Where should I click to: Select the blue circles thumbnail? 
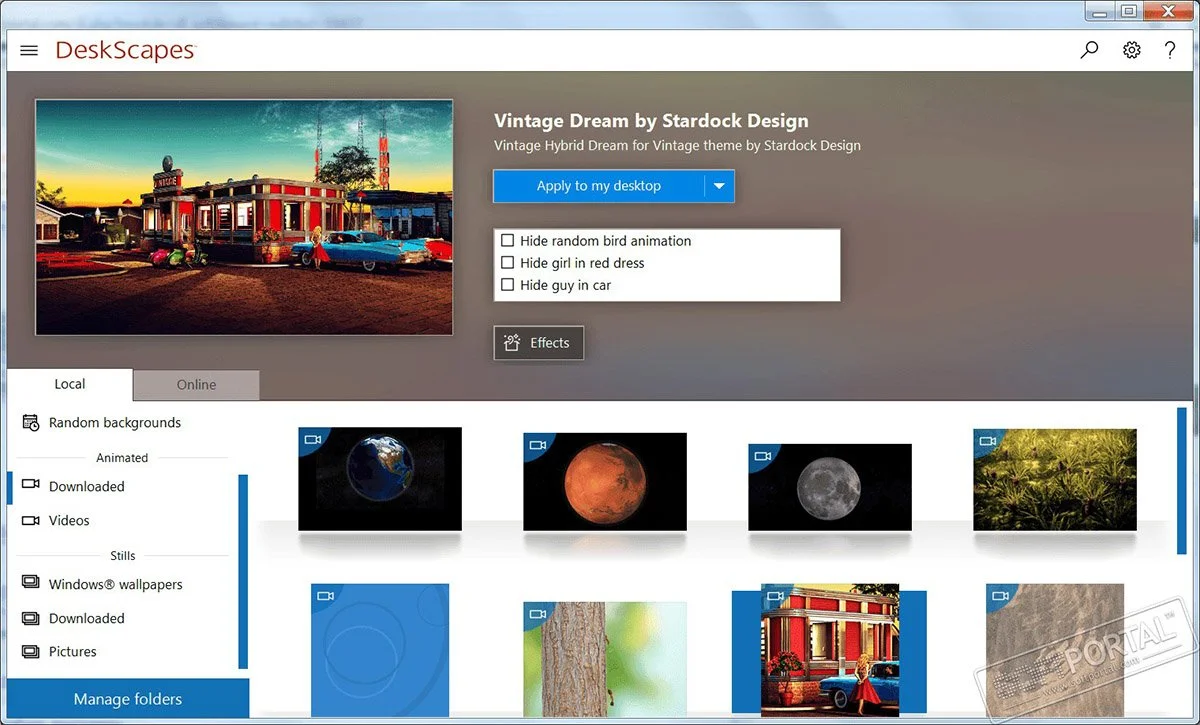[380, 650]
